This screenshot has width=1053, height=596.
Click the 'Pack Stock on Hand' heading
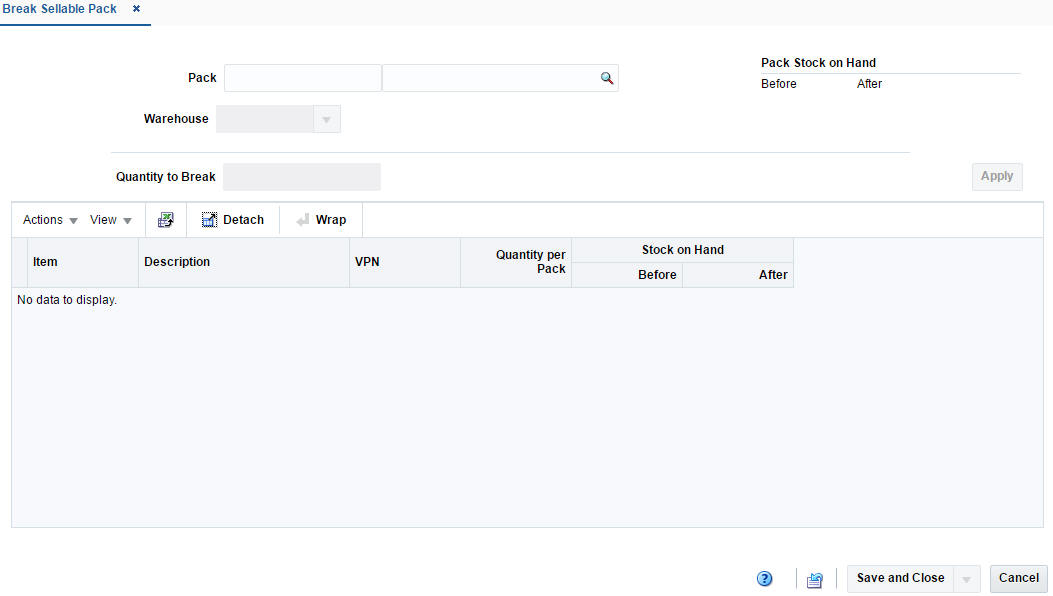click(x=818, y=62)
